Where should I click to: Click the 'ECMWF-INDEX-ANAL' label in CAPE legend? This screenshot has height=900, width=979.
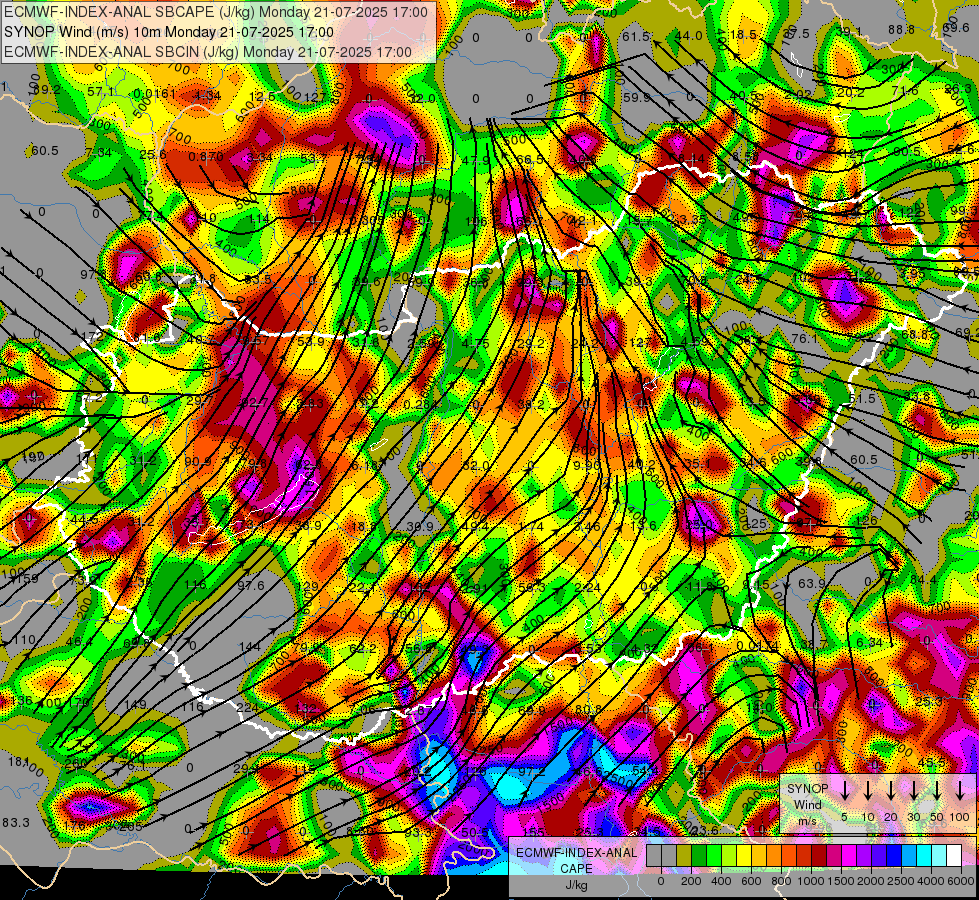tap(576, 853)
